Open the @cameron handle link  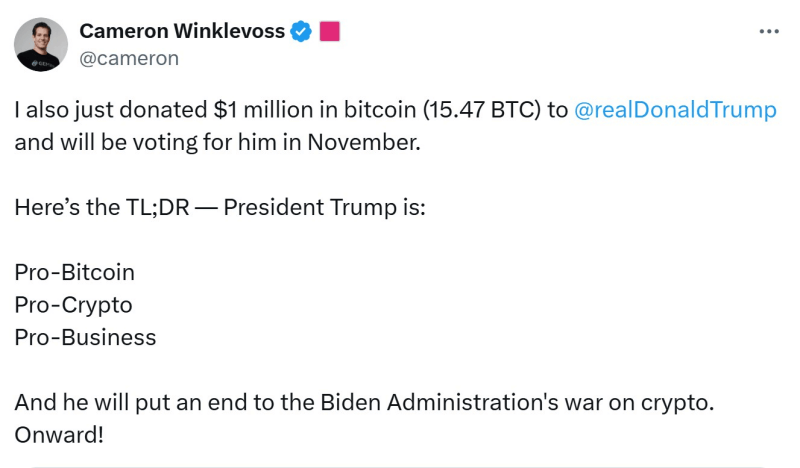coord(129,58)
